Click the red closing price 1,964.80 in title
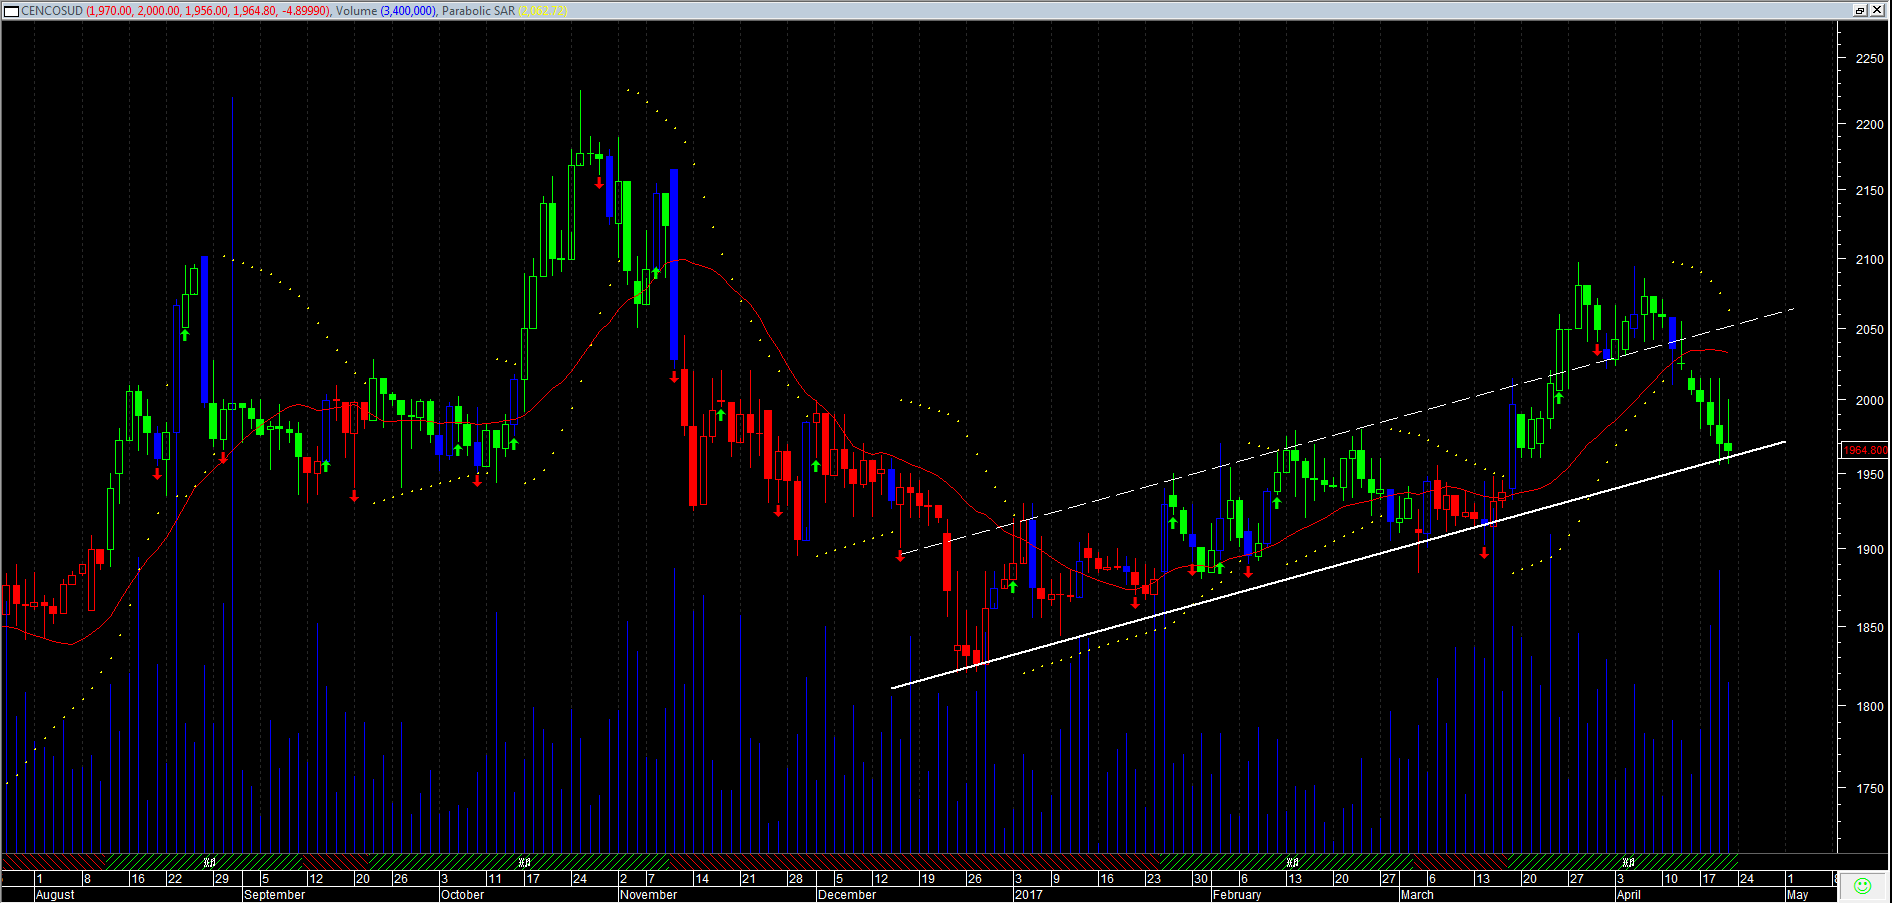The height and width of the screenshot is (903, 1892). coord(254,11)
